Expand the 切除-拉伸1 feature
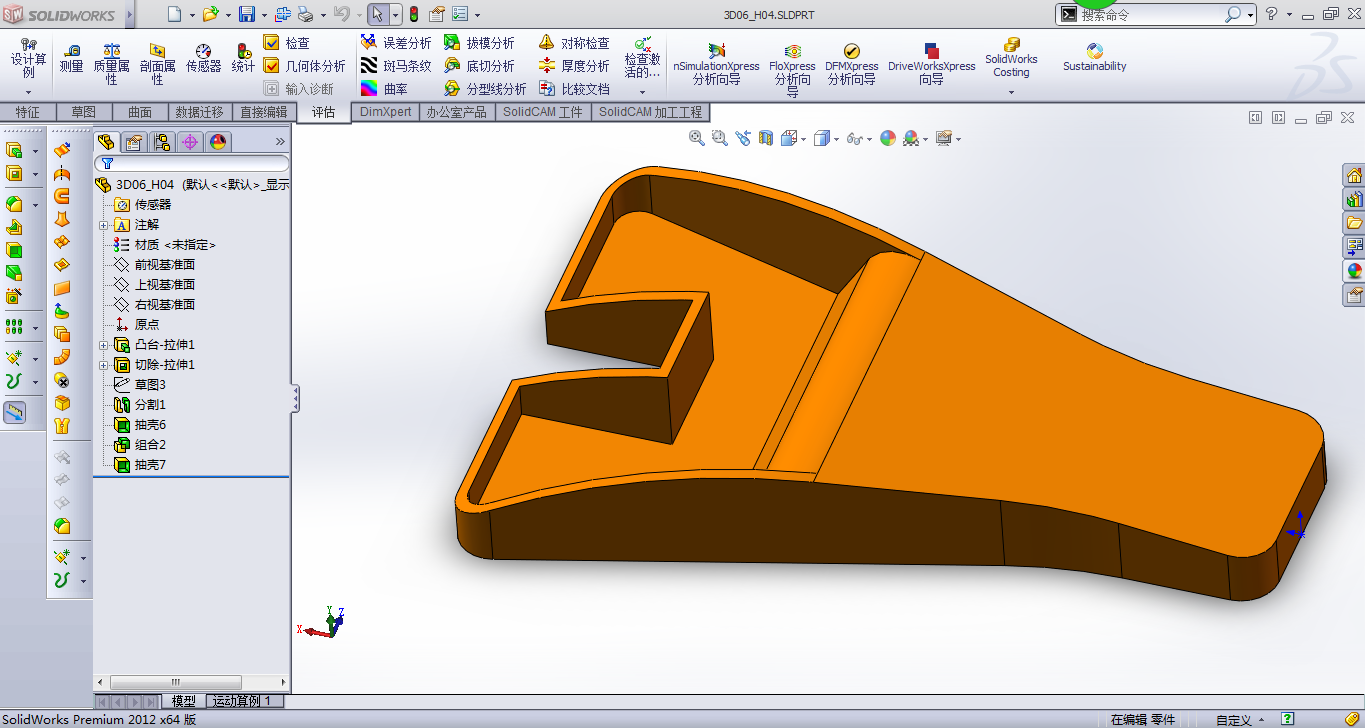1365x728 pixels. click(x=103, y=365)
